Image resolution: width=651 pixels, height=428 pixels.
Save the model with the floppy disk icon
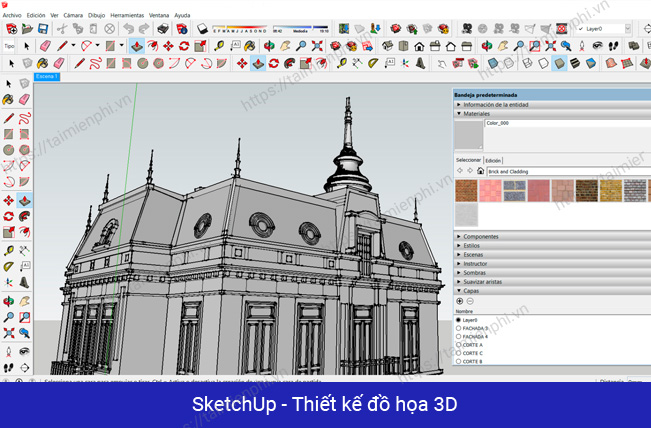pos(43,29)
